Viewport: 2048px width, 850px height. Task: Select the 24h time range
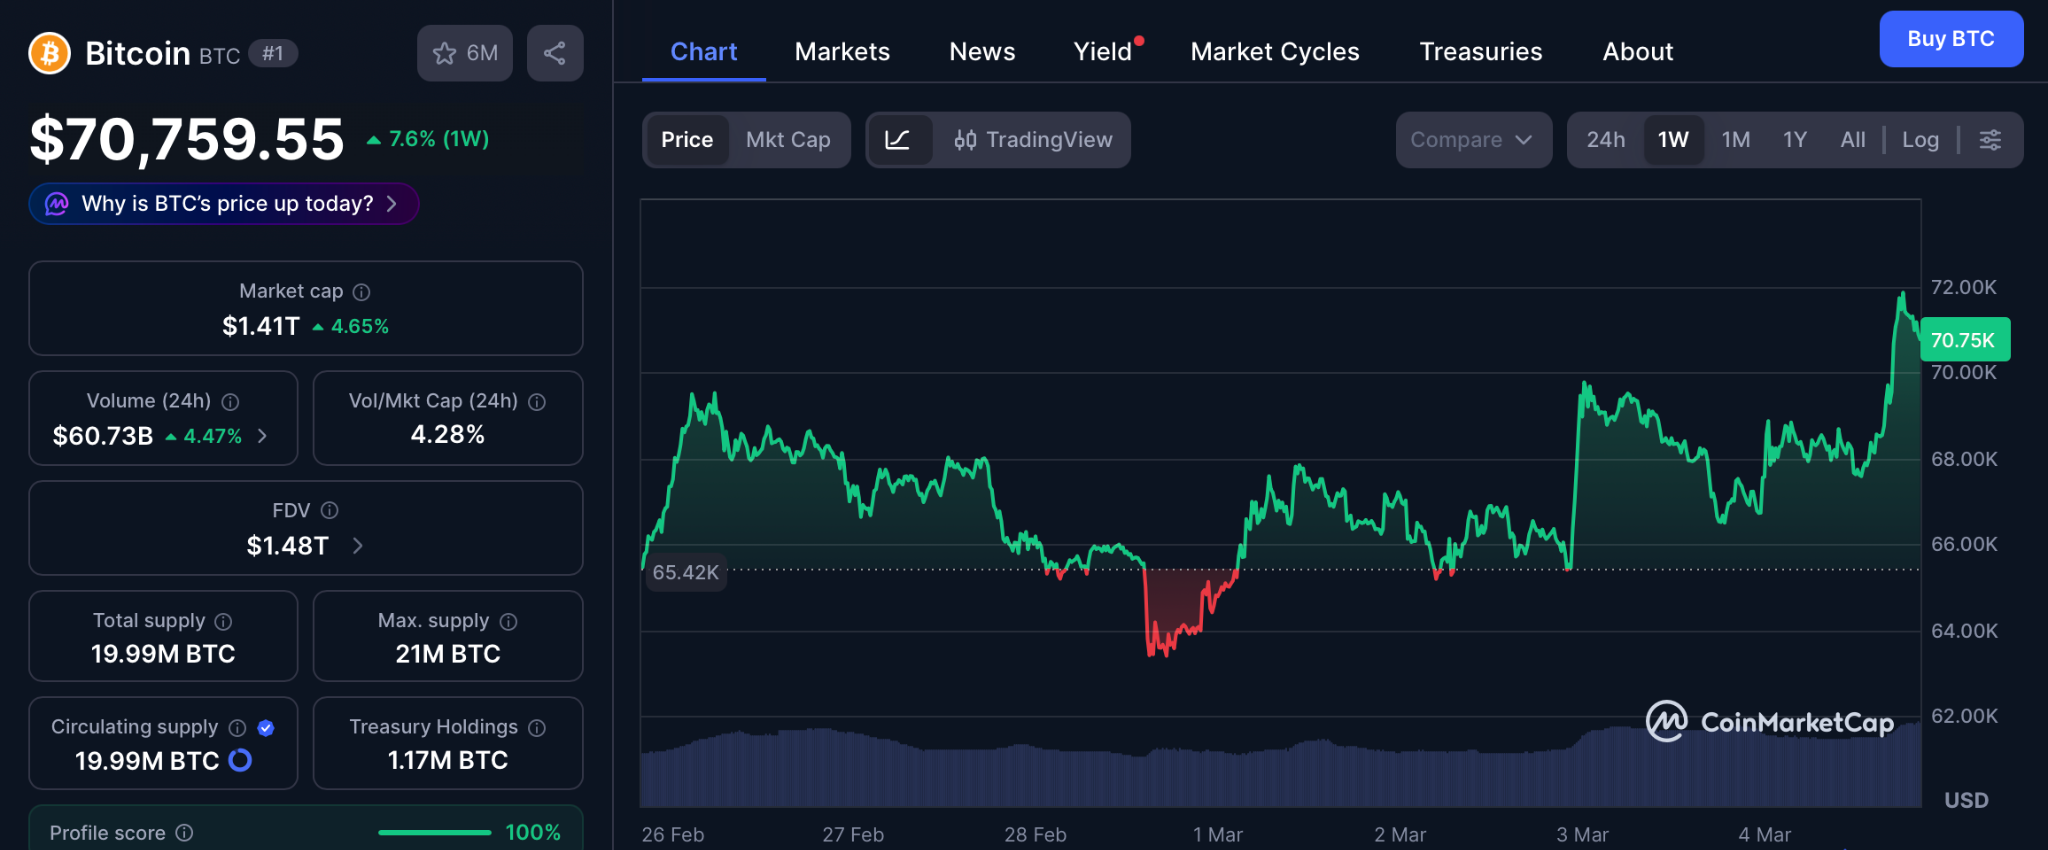click(1605, 140)
